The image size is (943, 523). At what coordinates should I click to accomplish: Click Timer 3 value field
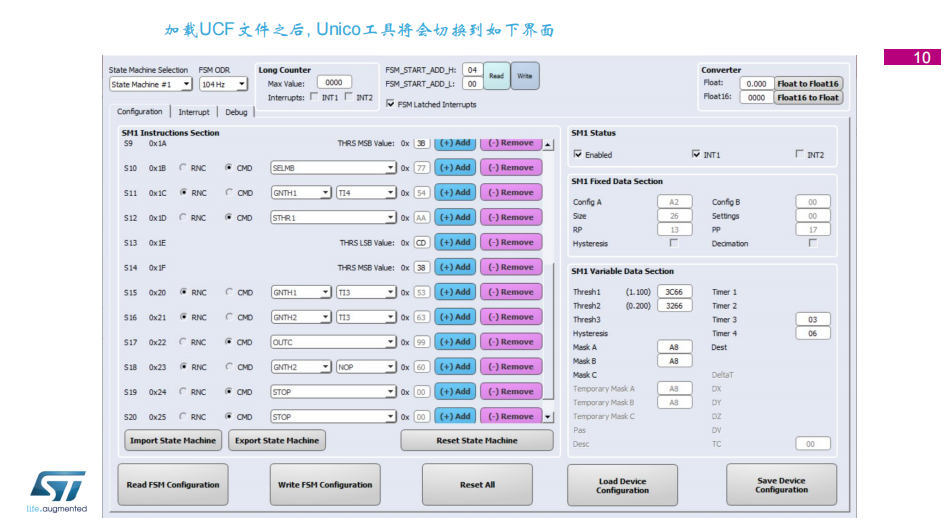pos(812,319)
